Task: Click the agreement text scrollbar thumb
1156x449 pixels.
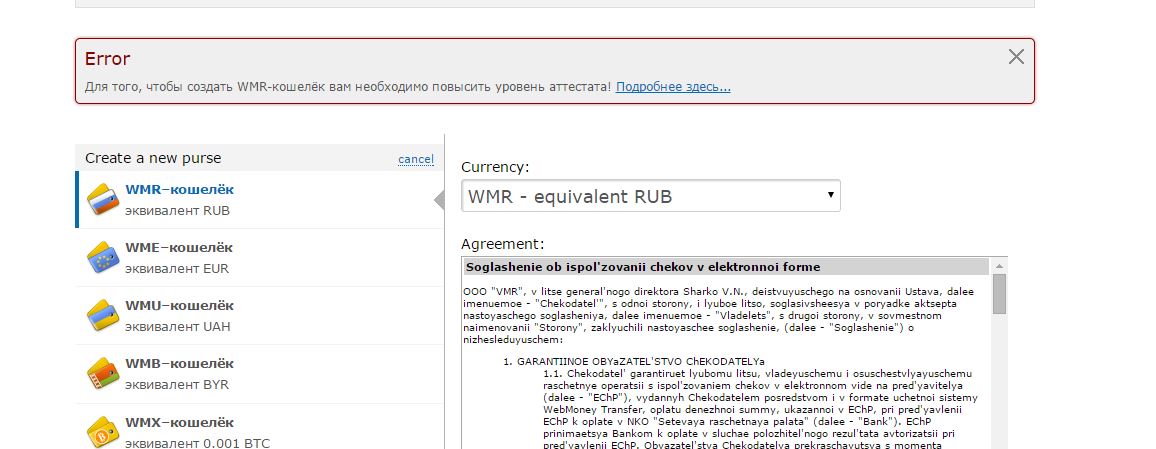Action: point(1000,294)
